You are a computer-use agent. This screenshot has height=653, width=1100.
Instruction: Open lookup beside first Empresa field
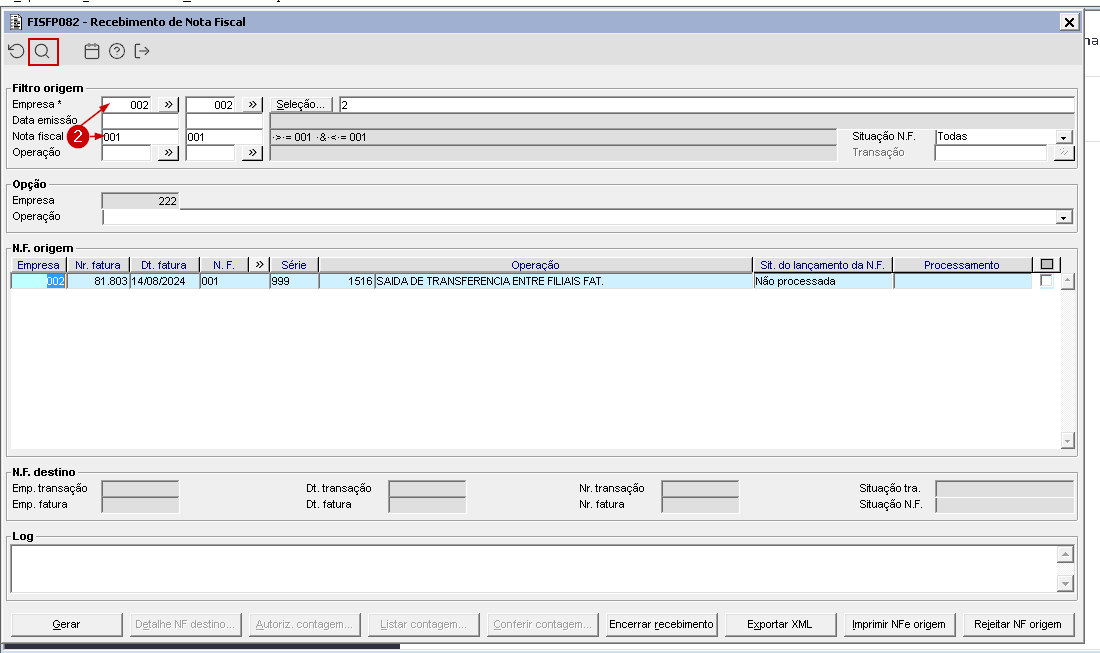[x=168, y=105]
